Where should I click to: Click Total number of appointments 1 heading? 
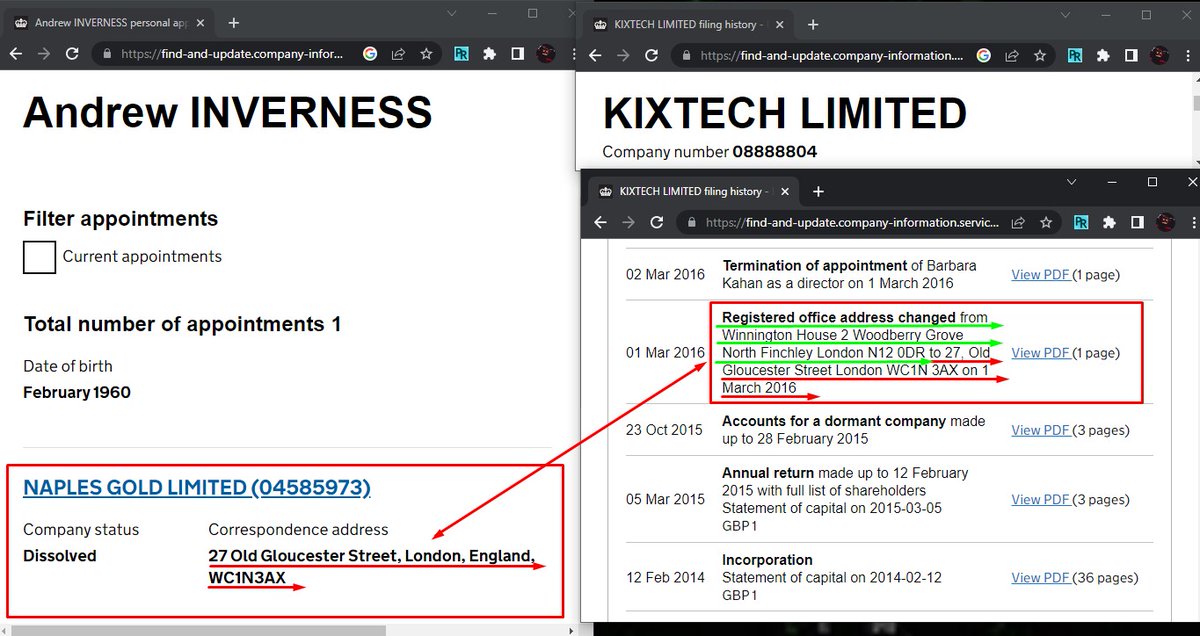coord(182,324)
